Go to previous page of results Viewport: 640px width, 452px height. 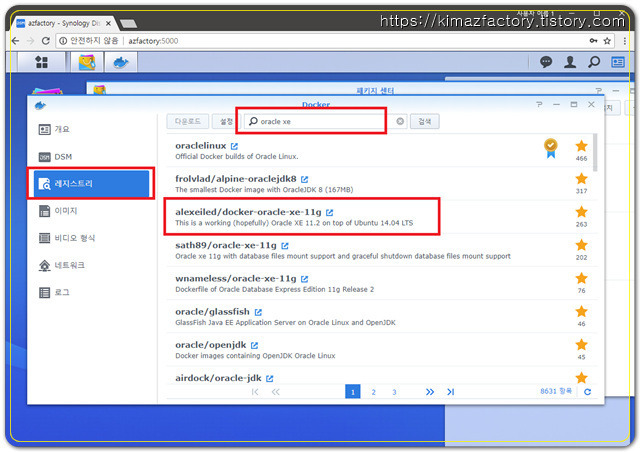coord(276,392)
